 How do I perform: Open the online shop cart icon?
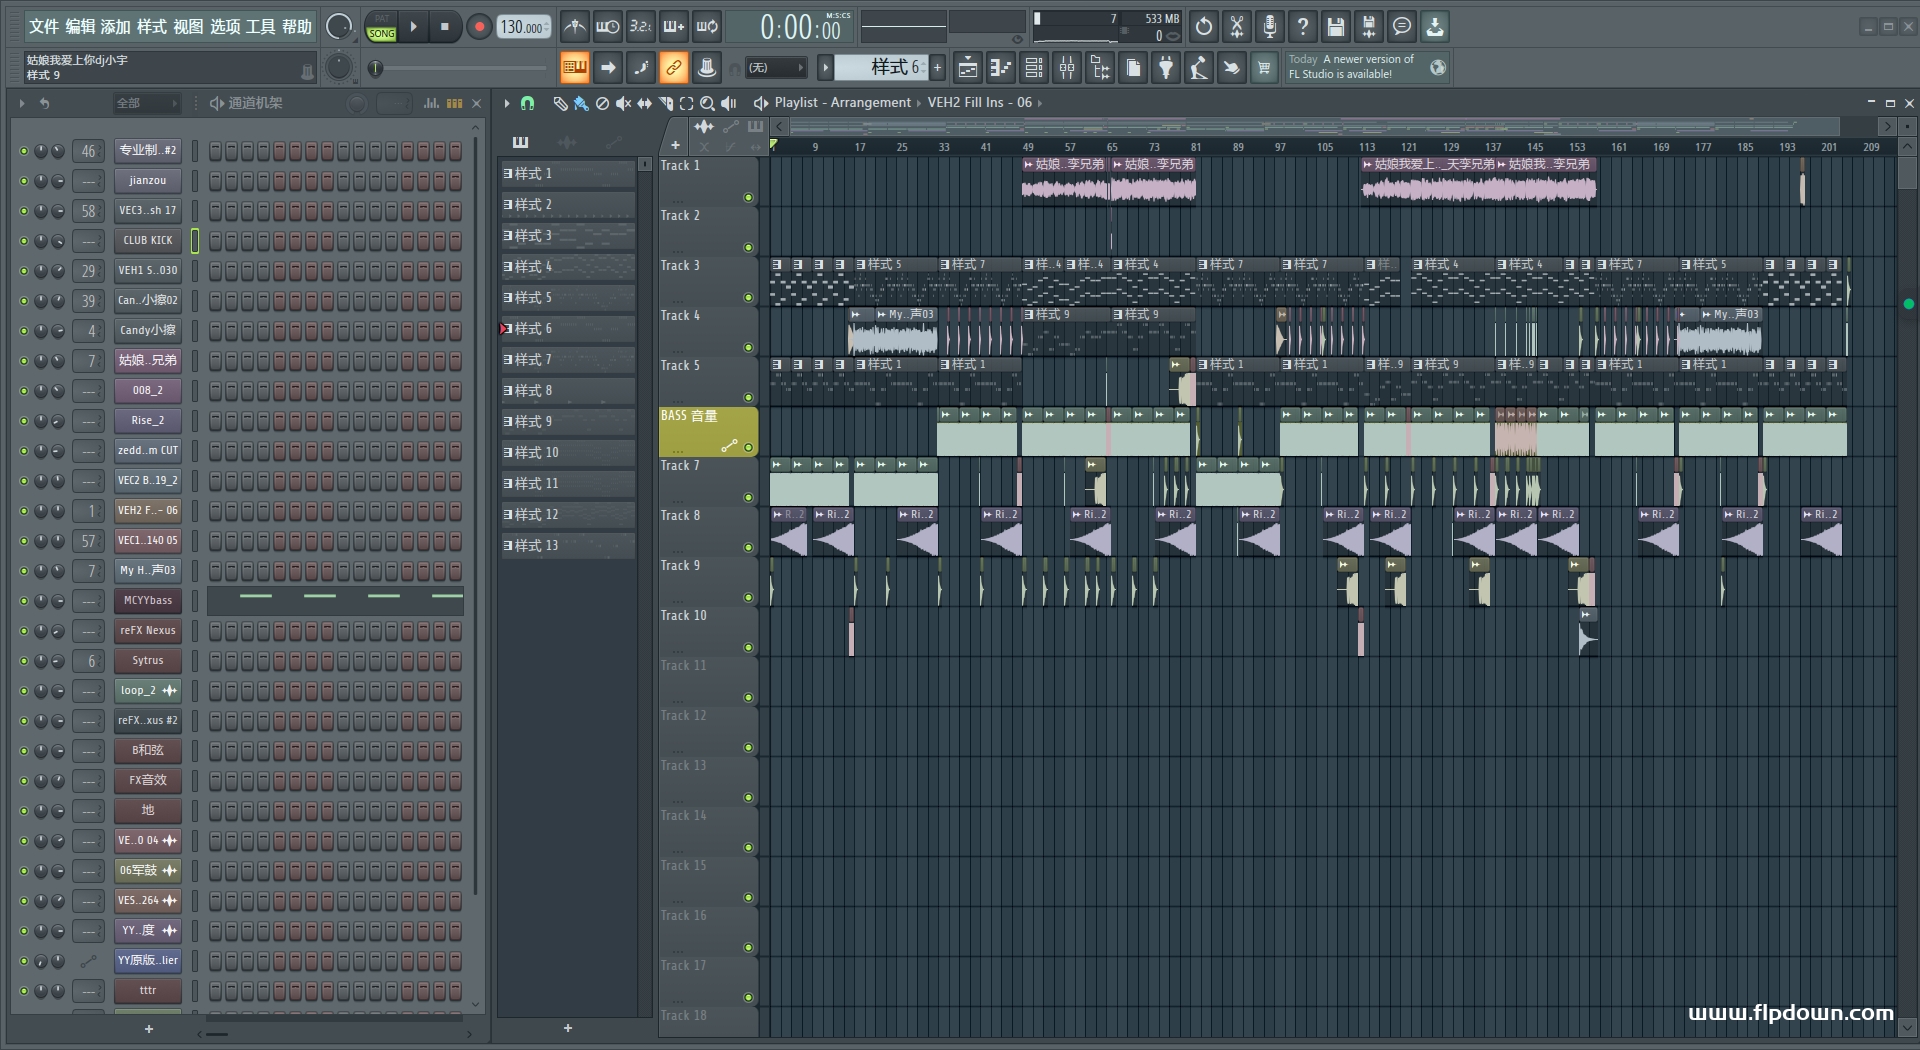click(1264, 68)
